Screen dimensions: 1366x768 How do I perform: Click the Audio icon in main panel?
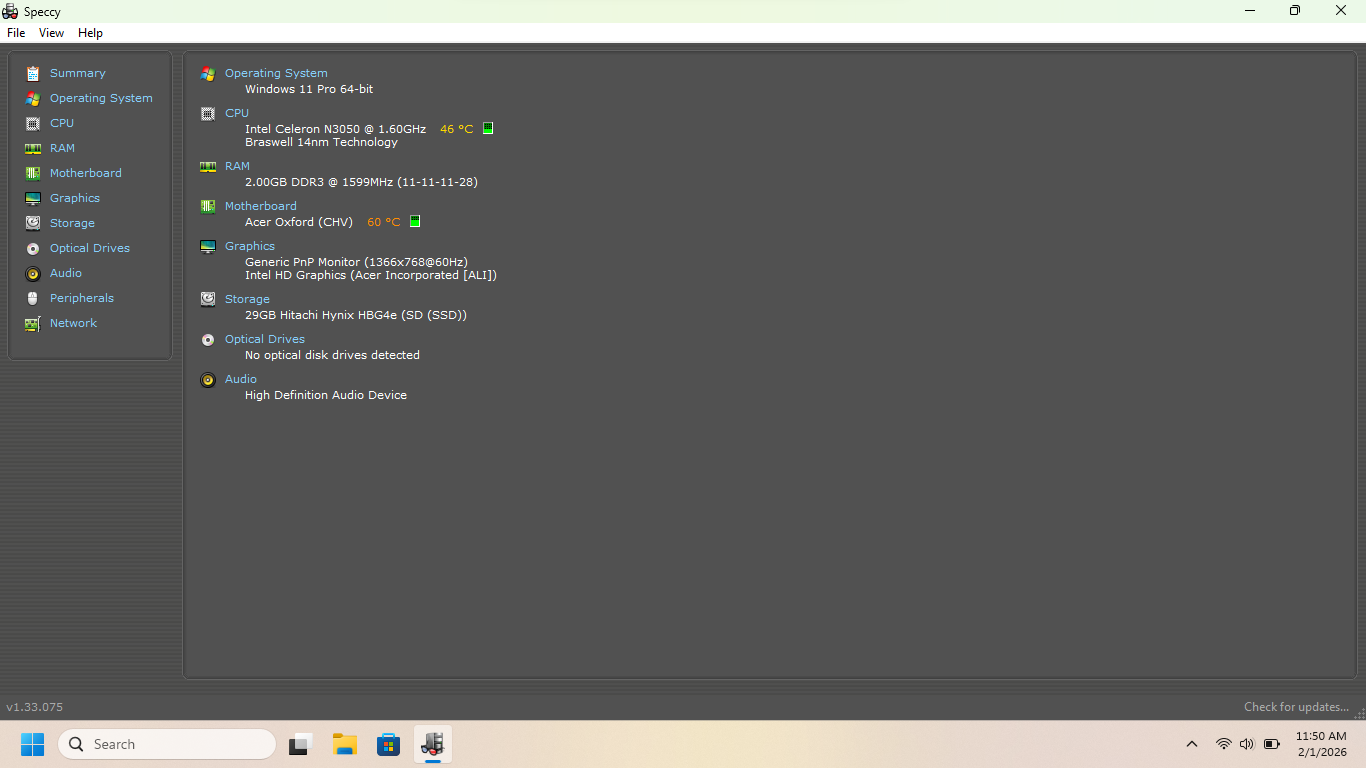pyautogui.click(x=208, y=379)
